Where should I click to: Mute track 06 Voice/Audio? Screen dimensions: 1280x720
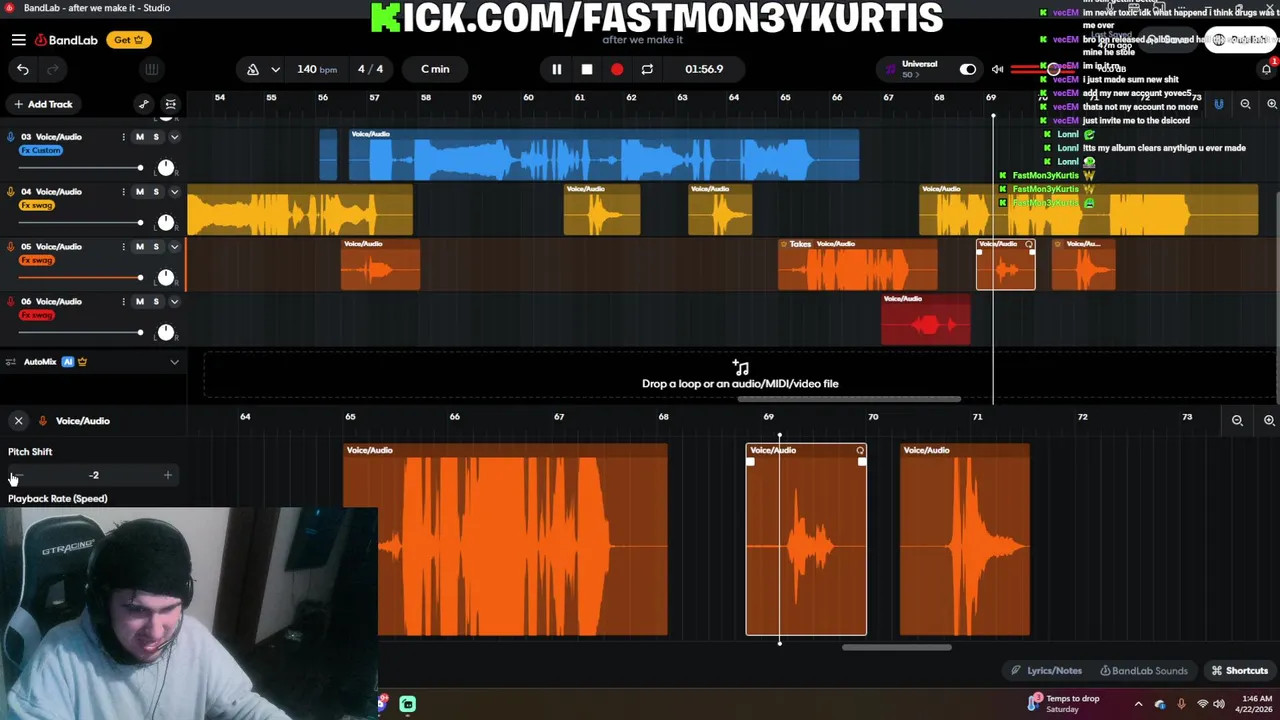[140, 302]
